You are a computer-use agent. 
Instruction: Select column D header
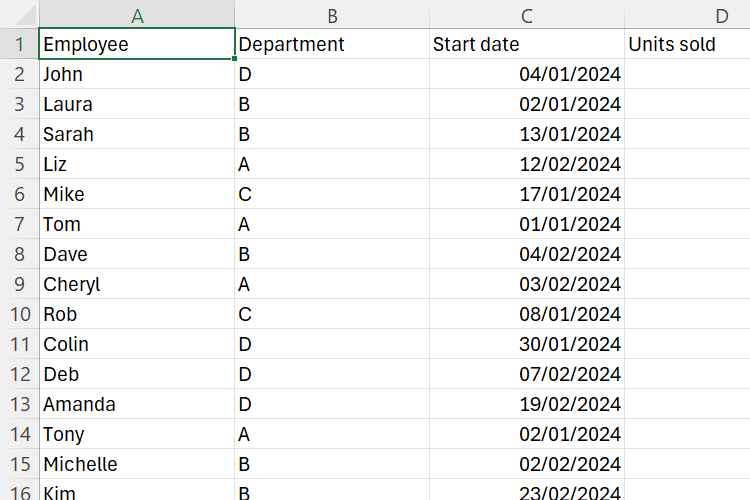point(720,15)
